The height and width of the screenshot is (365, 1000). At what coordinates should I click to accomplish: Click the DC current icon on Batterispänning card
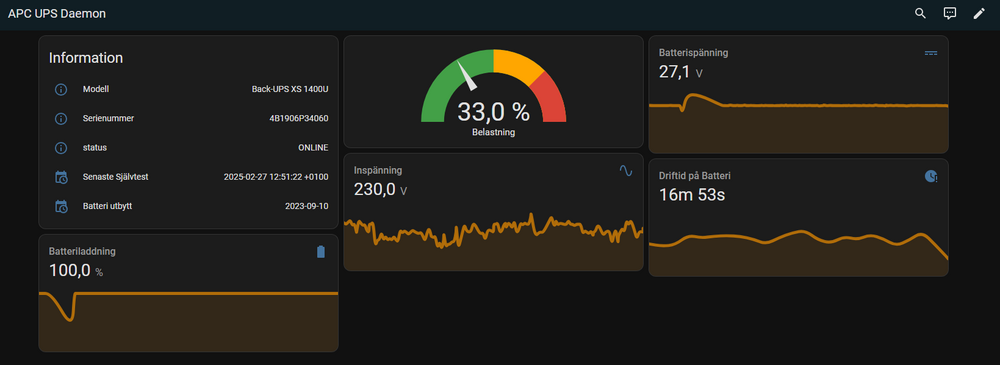(x=931, y=53)
